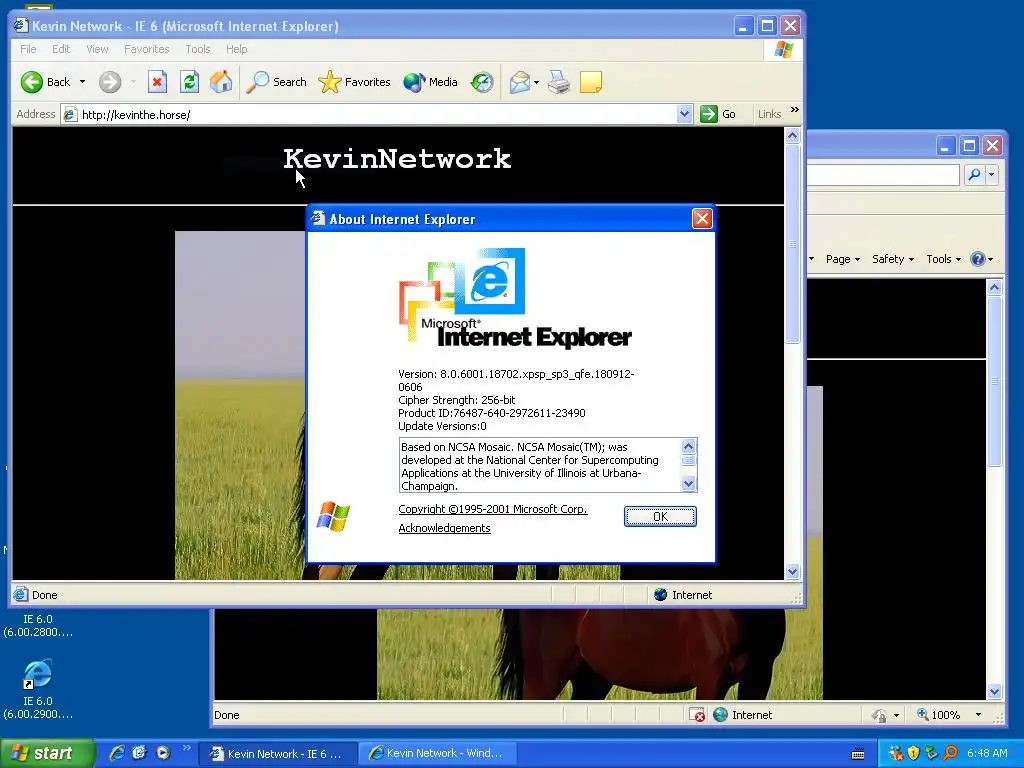Open the Mail button dropdown arrow

[536, 82]
